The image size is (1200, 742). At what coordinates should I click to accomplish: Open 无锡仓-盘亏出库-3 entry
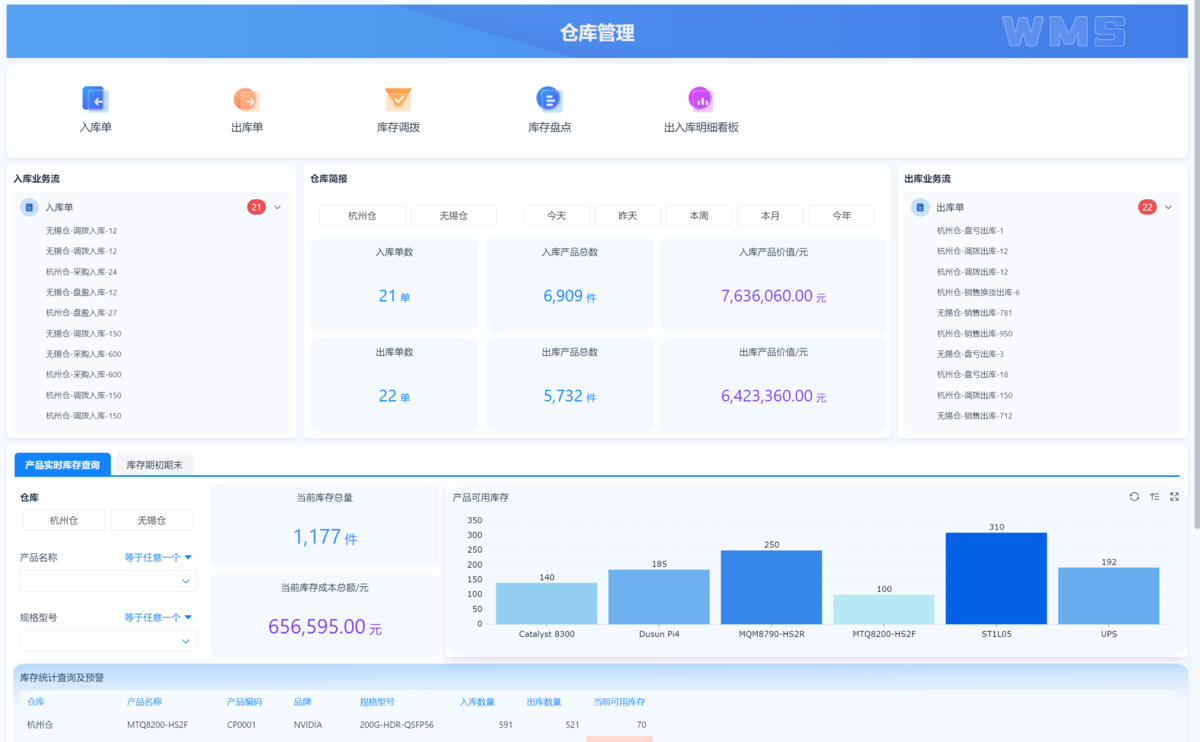point(970,354)
